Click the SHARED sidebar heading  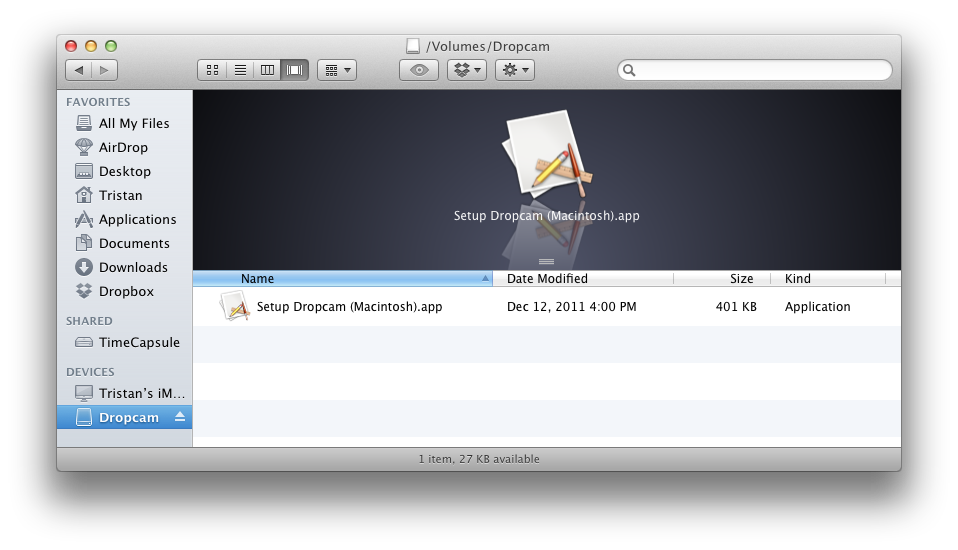[x=89, y=321]
